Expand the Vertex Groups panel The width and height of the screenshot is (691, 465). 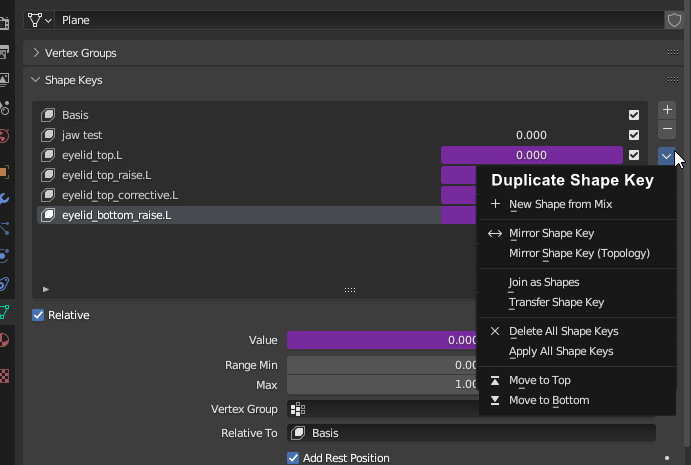coord(36,53)
